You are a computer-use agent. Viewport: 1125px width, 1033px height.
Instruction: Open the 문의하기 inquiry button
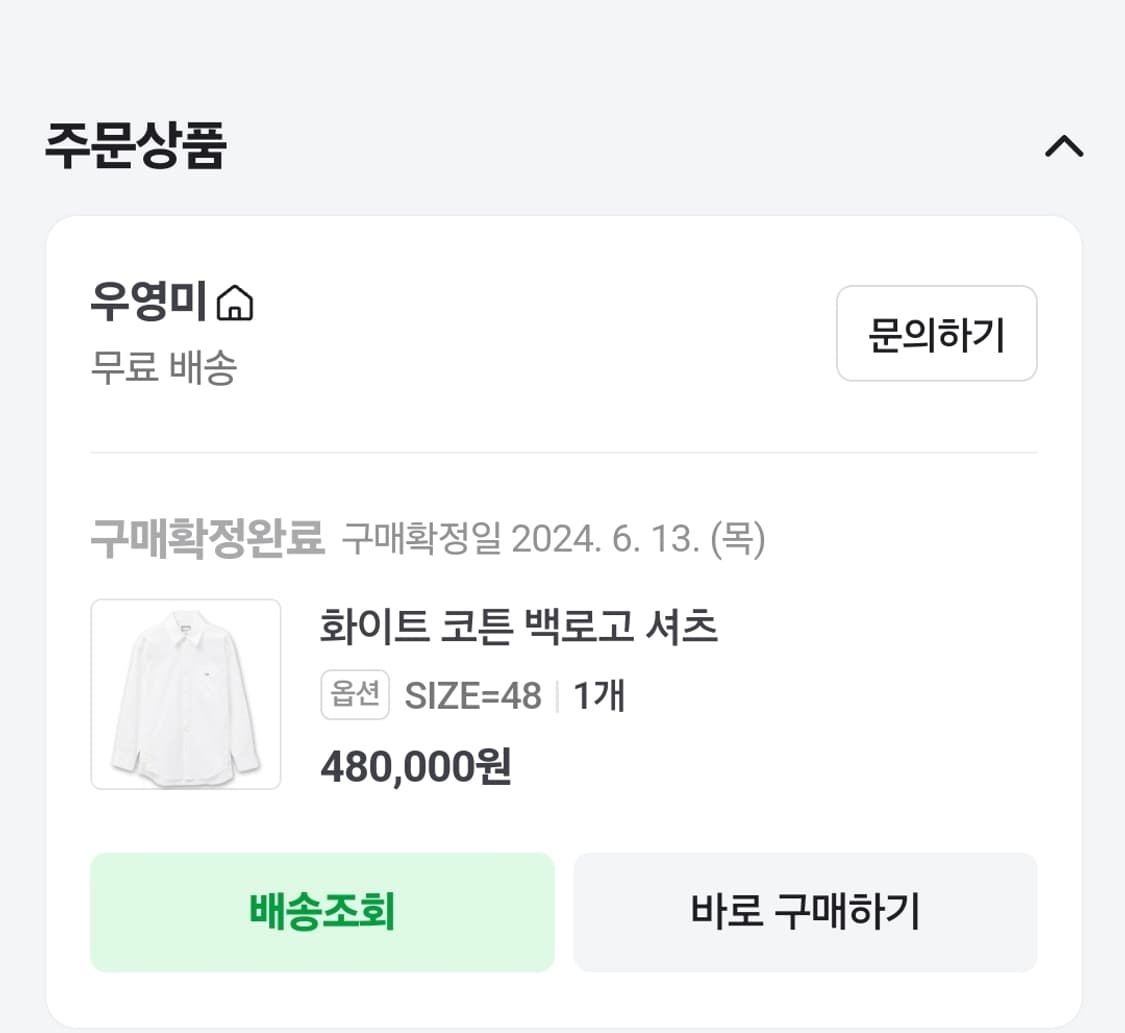point(936,333)
